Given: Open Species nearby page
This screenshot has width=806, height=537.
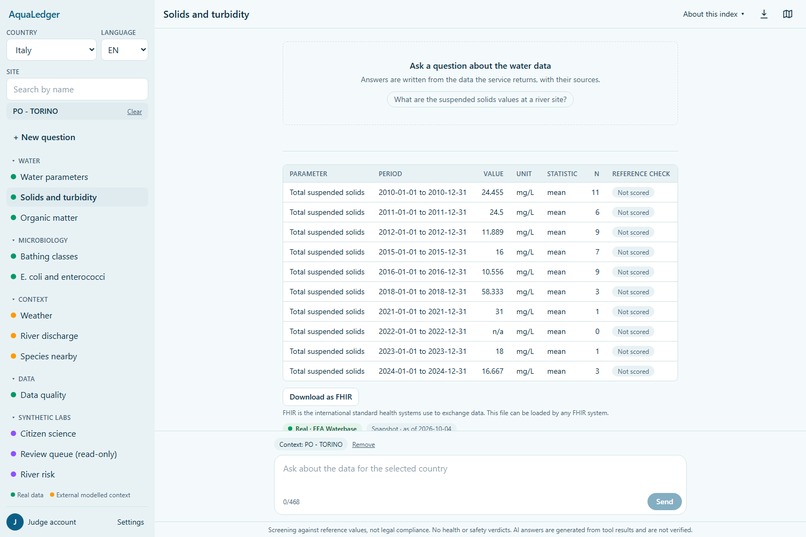Looking at the screenshot, I should (x=77, y=357).
